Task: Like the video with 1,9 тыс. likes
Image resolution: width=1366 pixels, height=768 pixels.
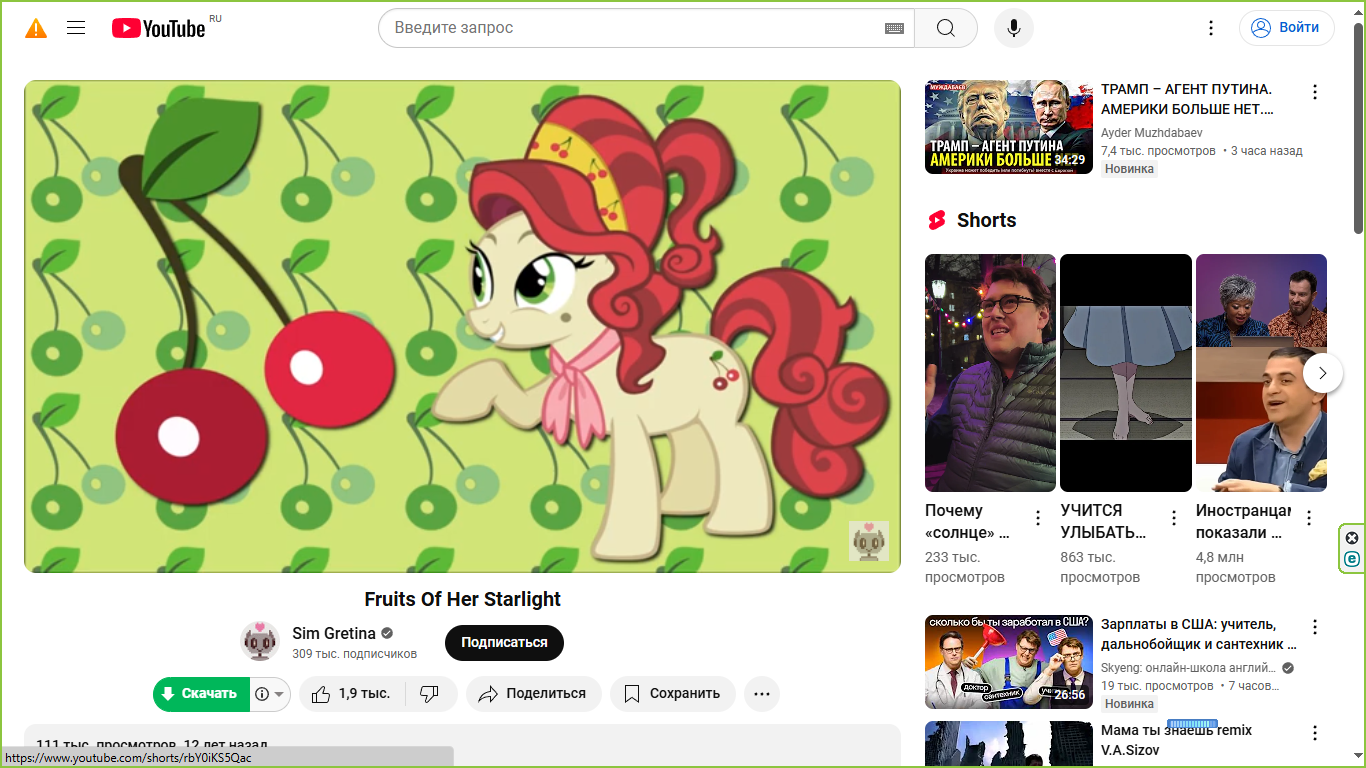Action: coord(351,694)
